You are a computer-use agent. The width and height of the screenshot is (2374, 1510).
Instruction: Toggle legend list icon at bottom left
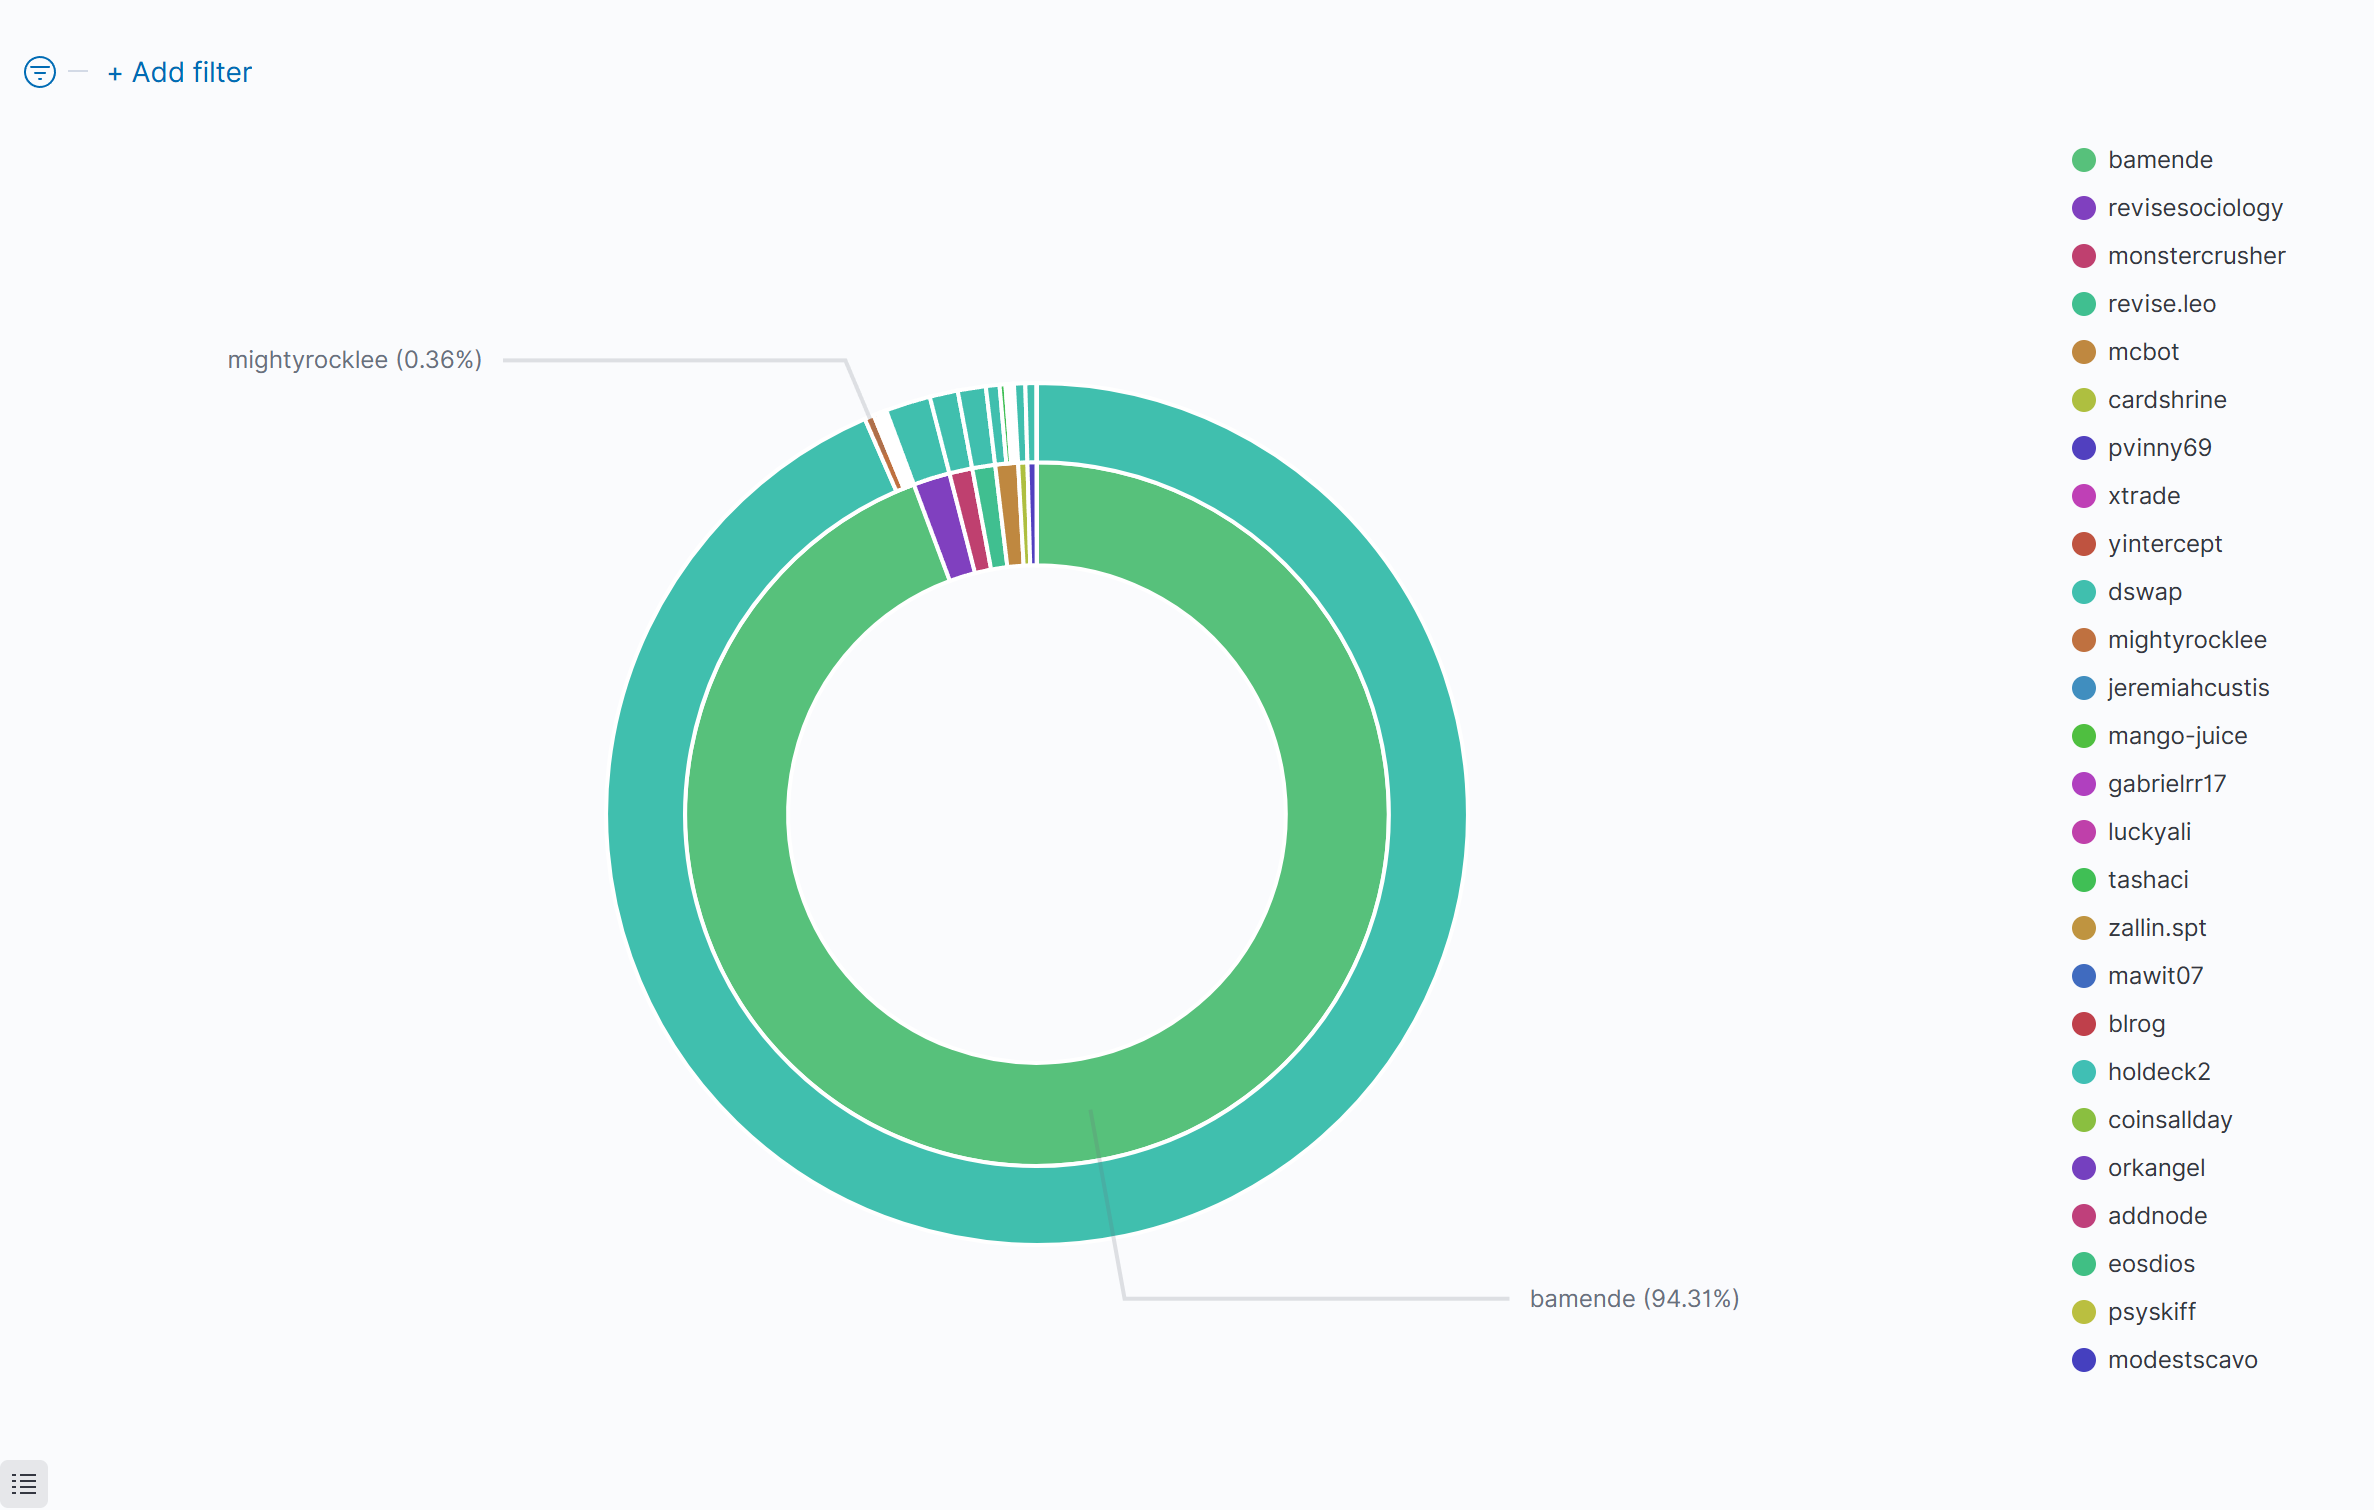click(24, 1484)
